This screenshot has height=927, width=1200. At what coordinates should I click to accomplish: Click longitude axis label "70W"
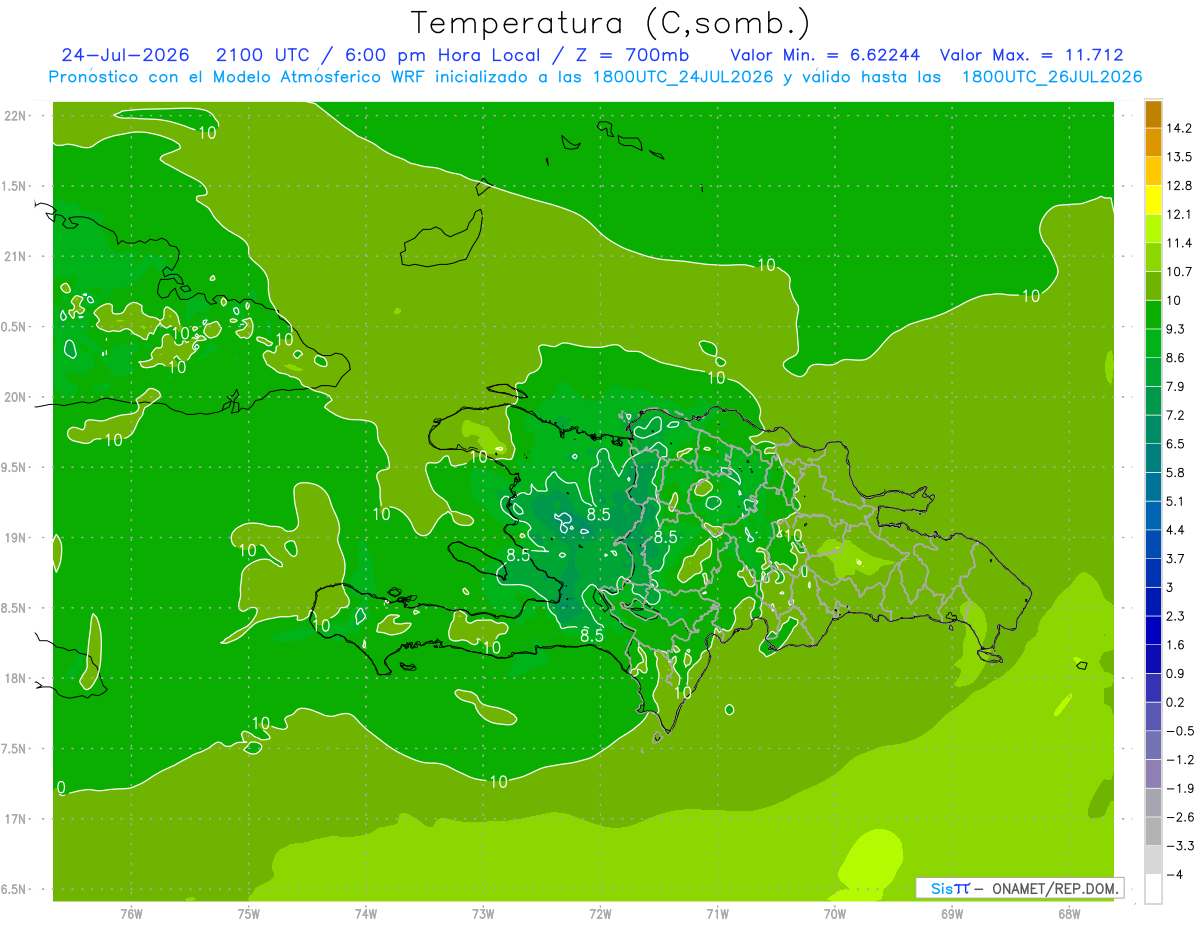coord(834,913)
